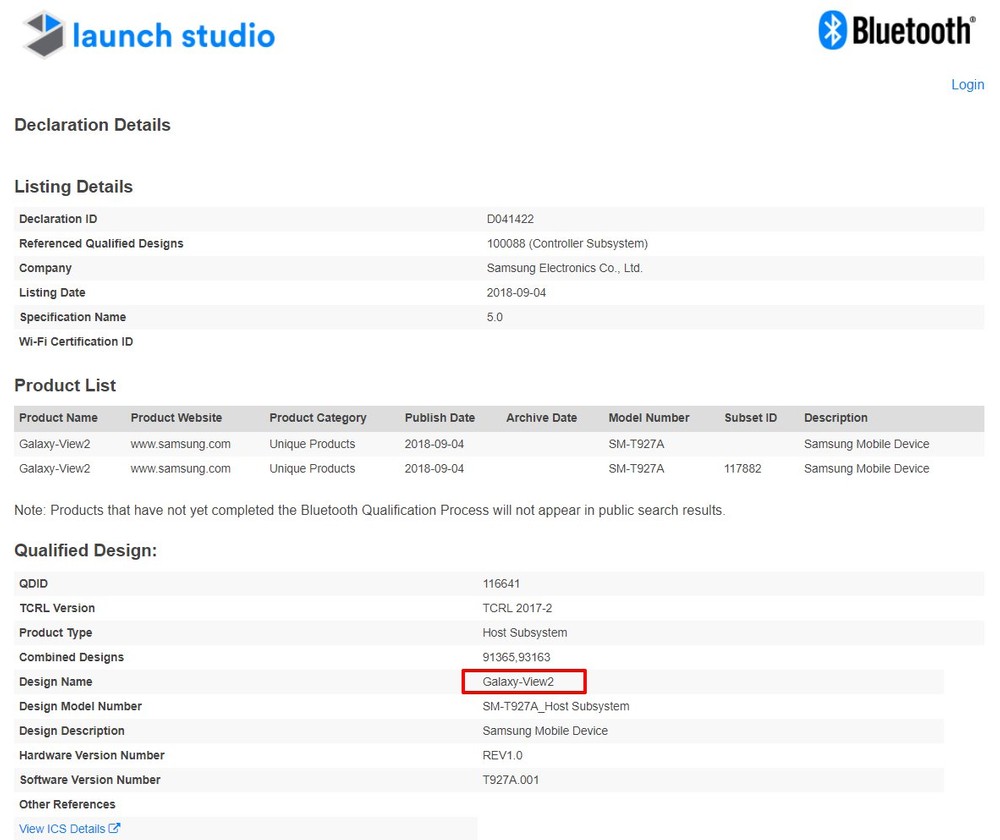Click the Publish Date column header

(x=439, y=418)
